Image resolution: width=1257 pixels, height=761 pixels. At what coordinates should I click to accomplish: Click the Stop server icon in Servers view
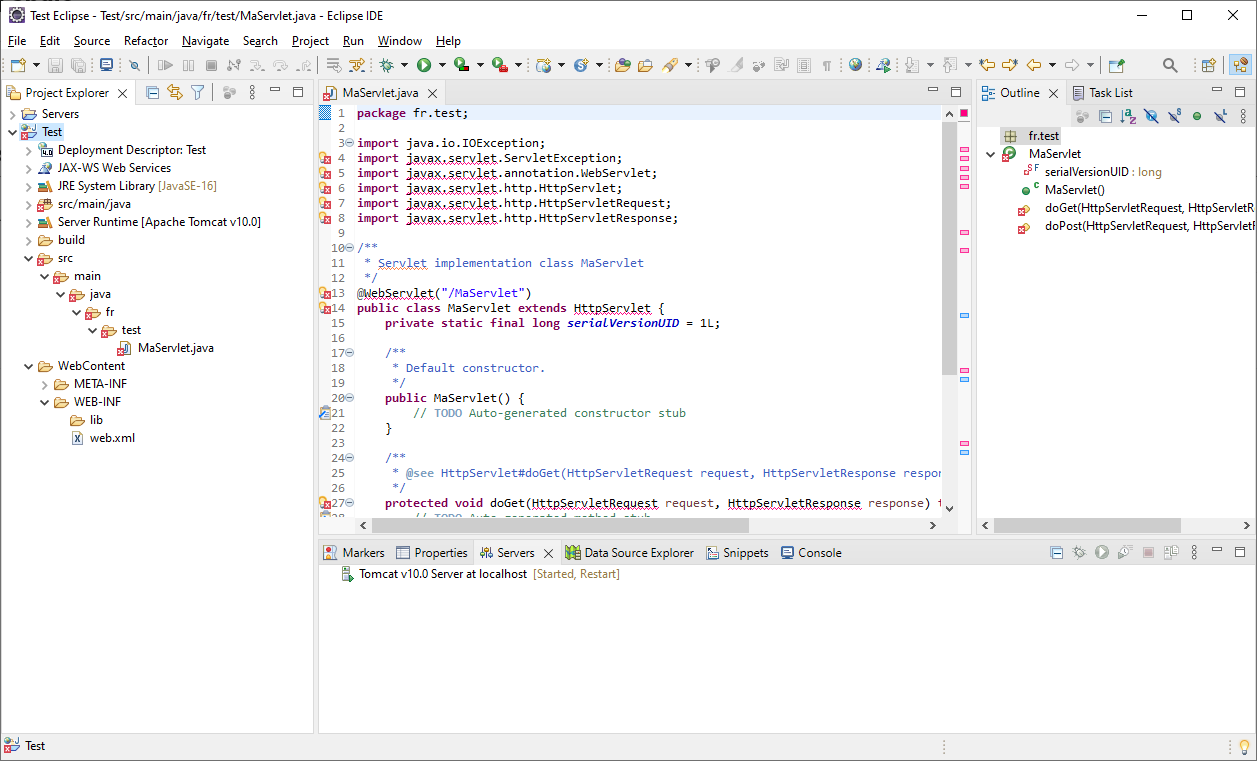(1148, 552)
